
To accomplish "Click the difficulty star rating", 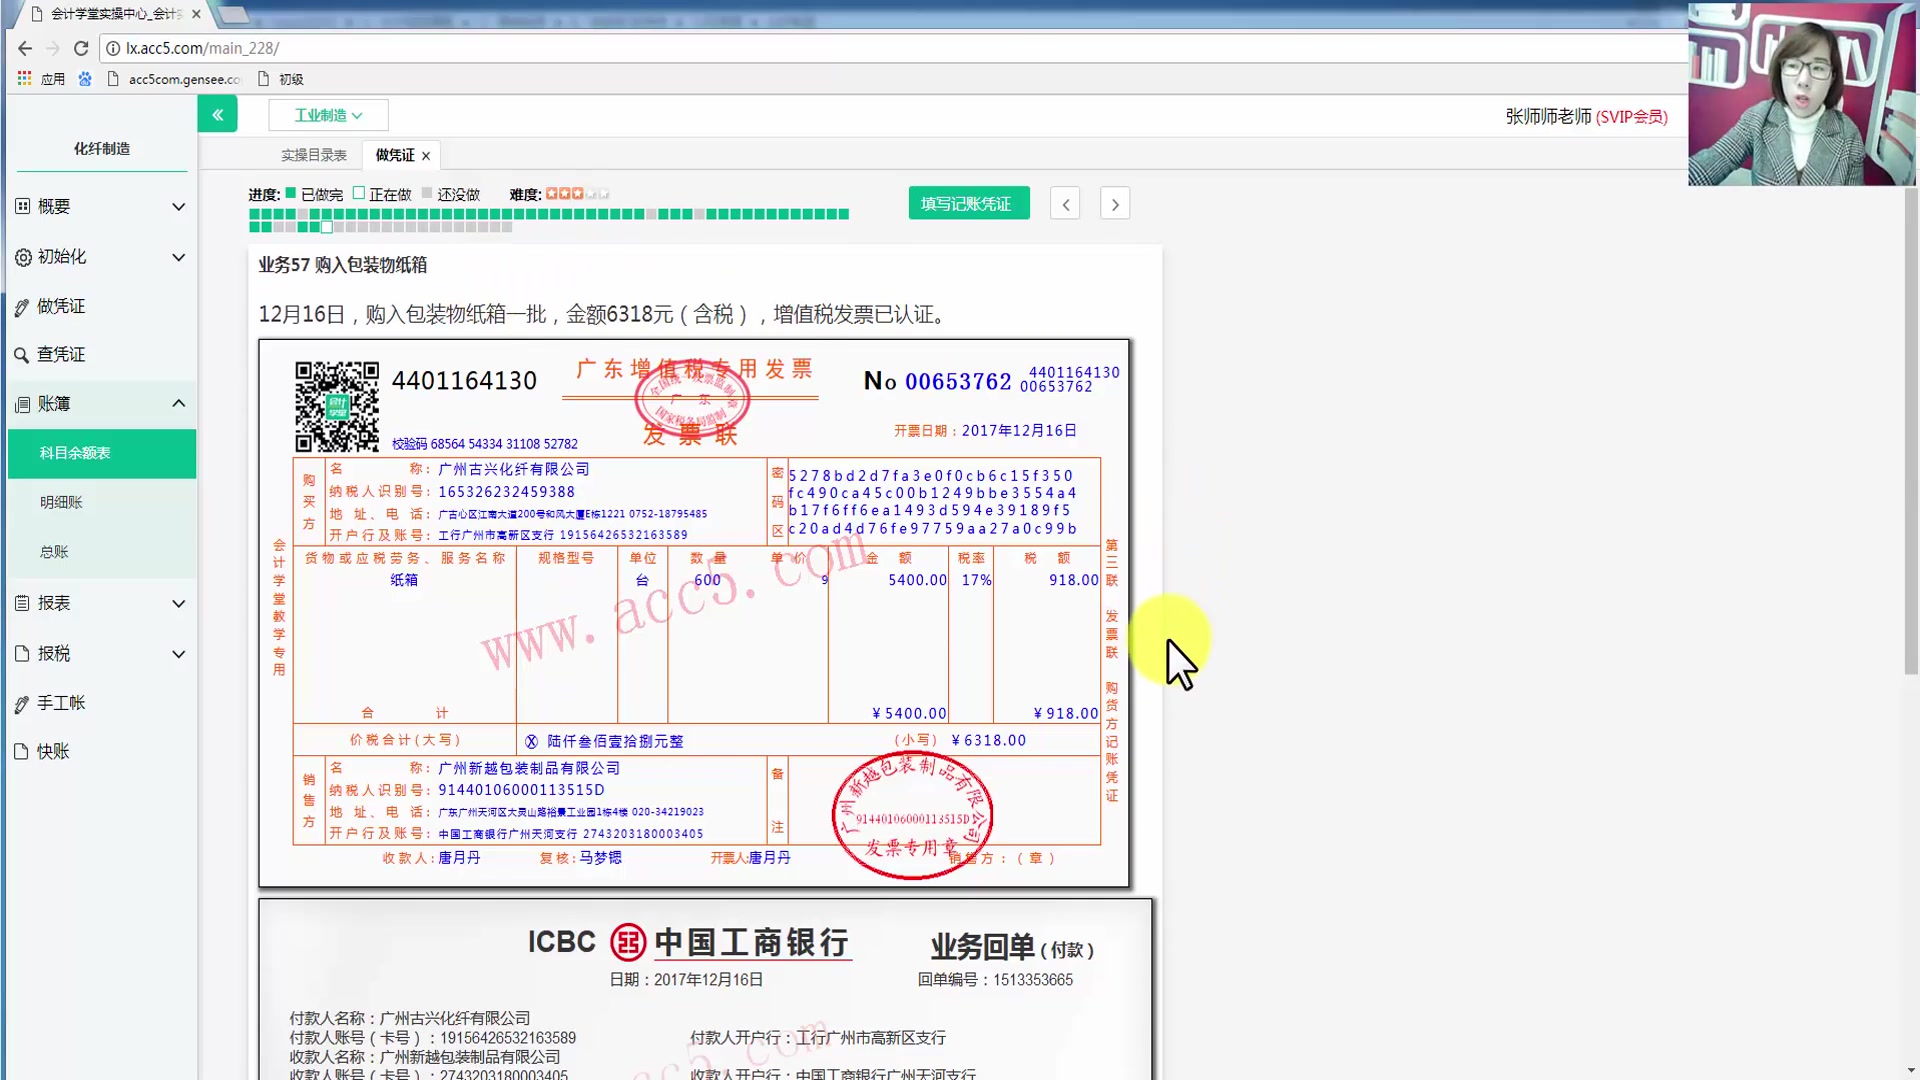I will (577, 193).
